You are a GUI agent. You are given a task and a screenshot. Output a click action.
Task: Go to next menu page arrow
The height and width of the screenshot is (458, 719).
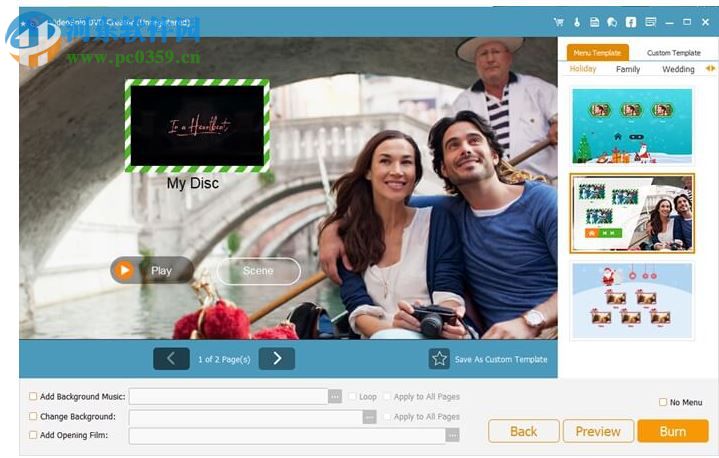point(277,359)
